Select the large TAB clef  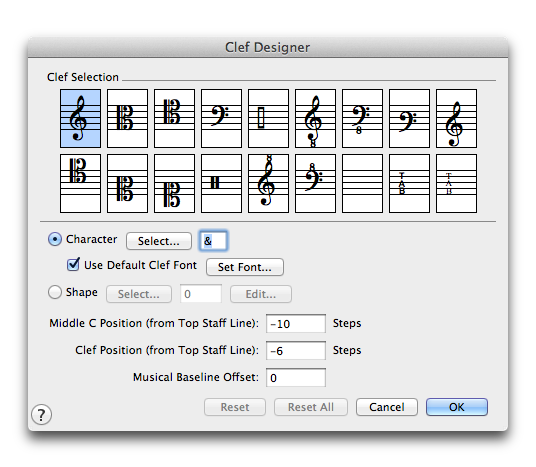pyautogui.click(x=410, y=183)
